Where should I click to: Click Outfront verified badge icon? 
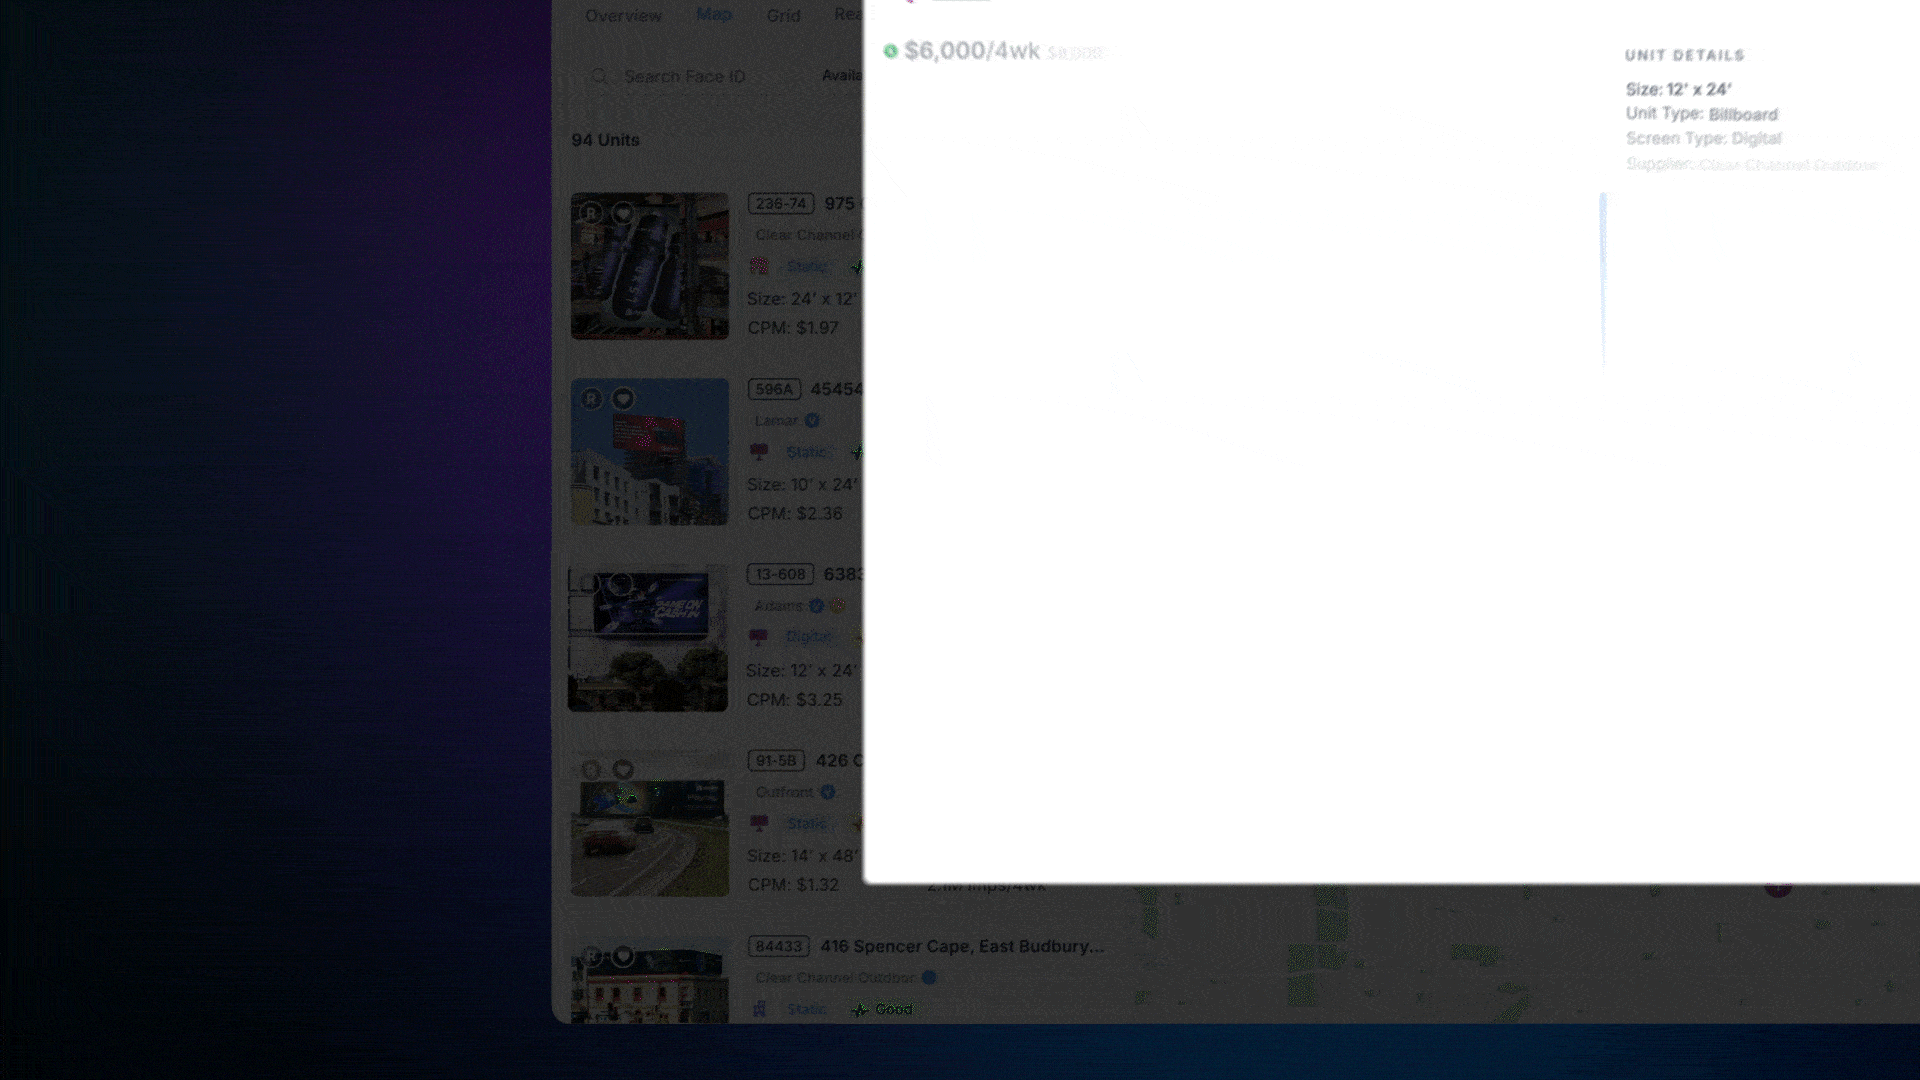tap(828, 792)
